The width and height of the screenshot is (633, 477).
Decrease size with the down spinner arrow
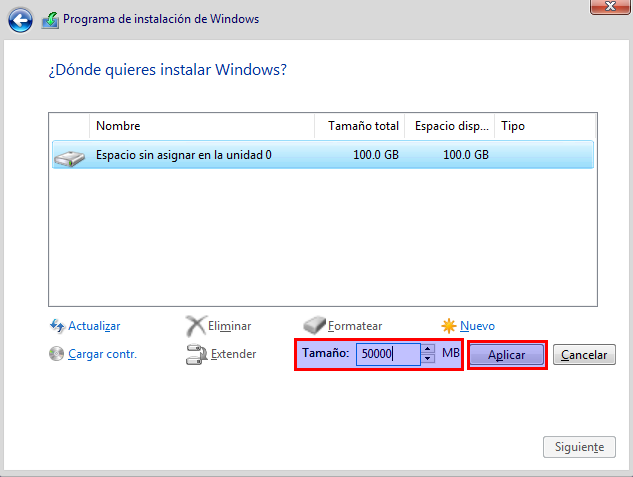click(428, 359)
